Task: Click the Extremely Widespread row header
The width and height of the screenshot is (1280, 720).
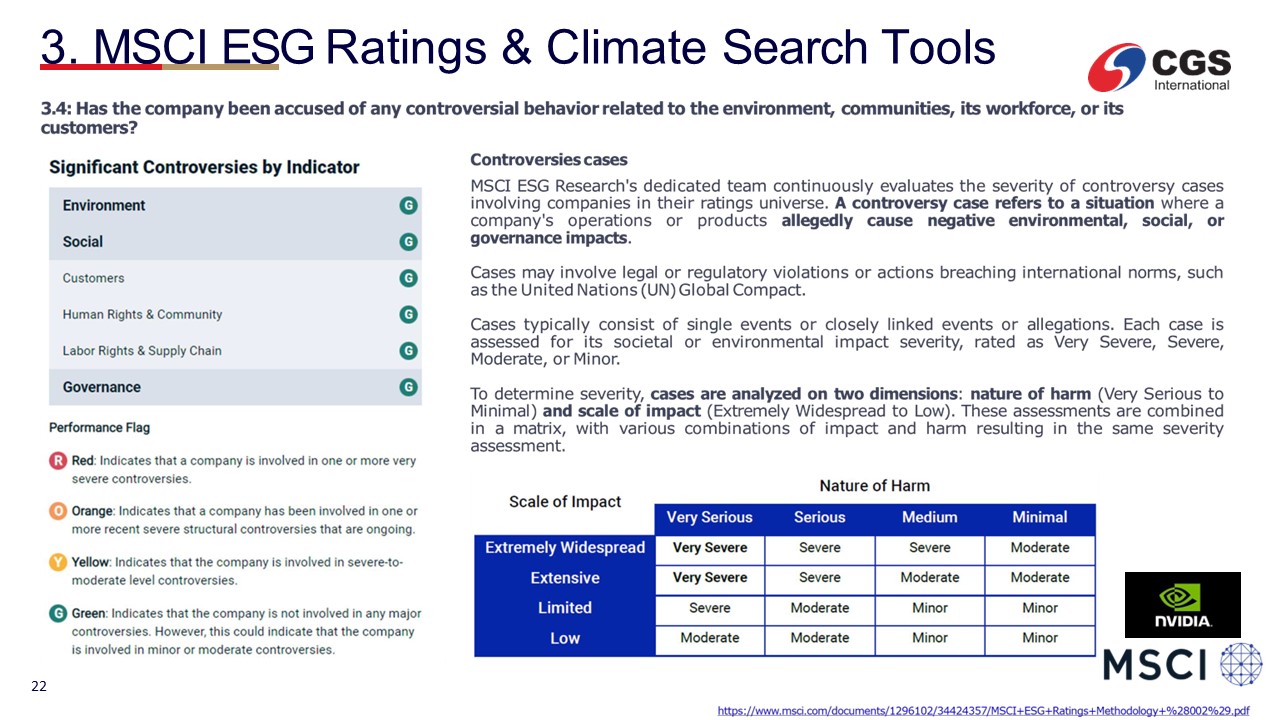Action: click(x=565, y=548)
